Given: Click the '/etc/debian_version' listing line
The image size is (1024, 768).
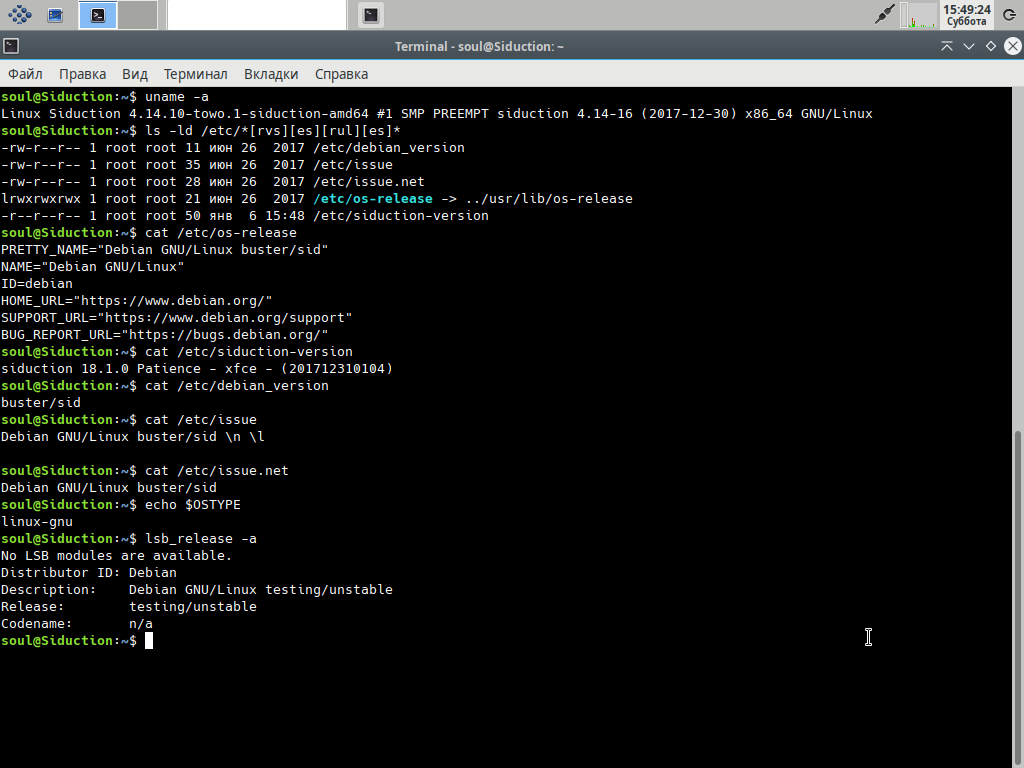Looking at the screenshot, I should pyautogui.click(x=232, y=148).
